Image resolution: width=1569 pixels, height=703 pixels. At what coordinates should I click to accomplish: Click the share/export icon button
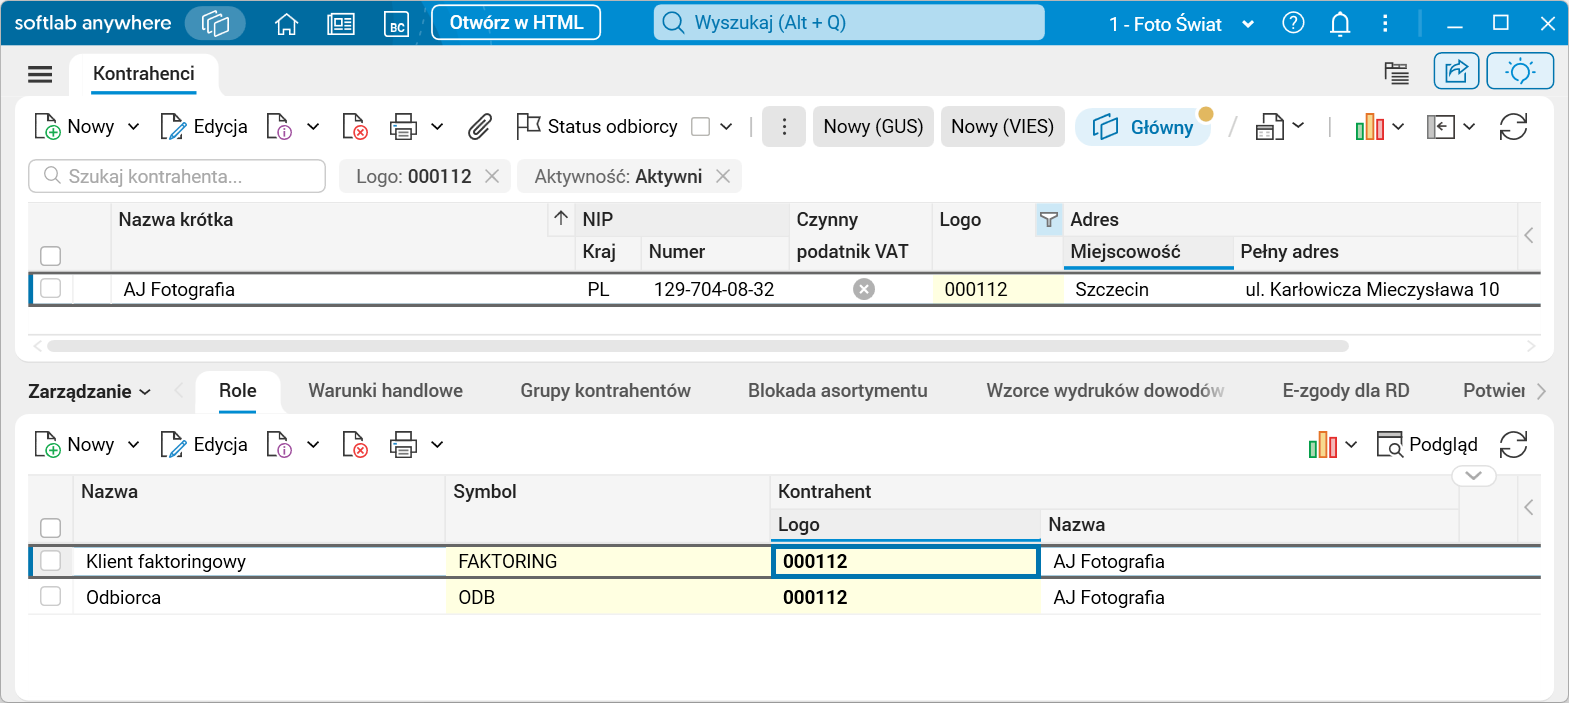coord(1456,71)
